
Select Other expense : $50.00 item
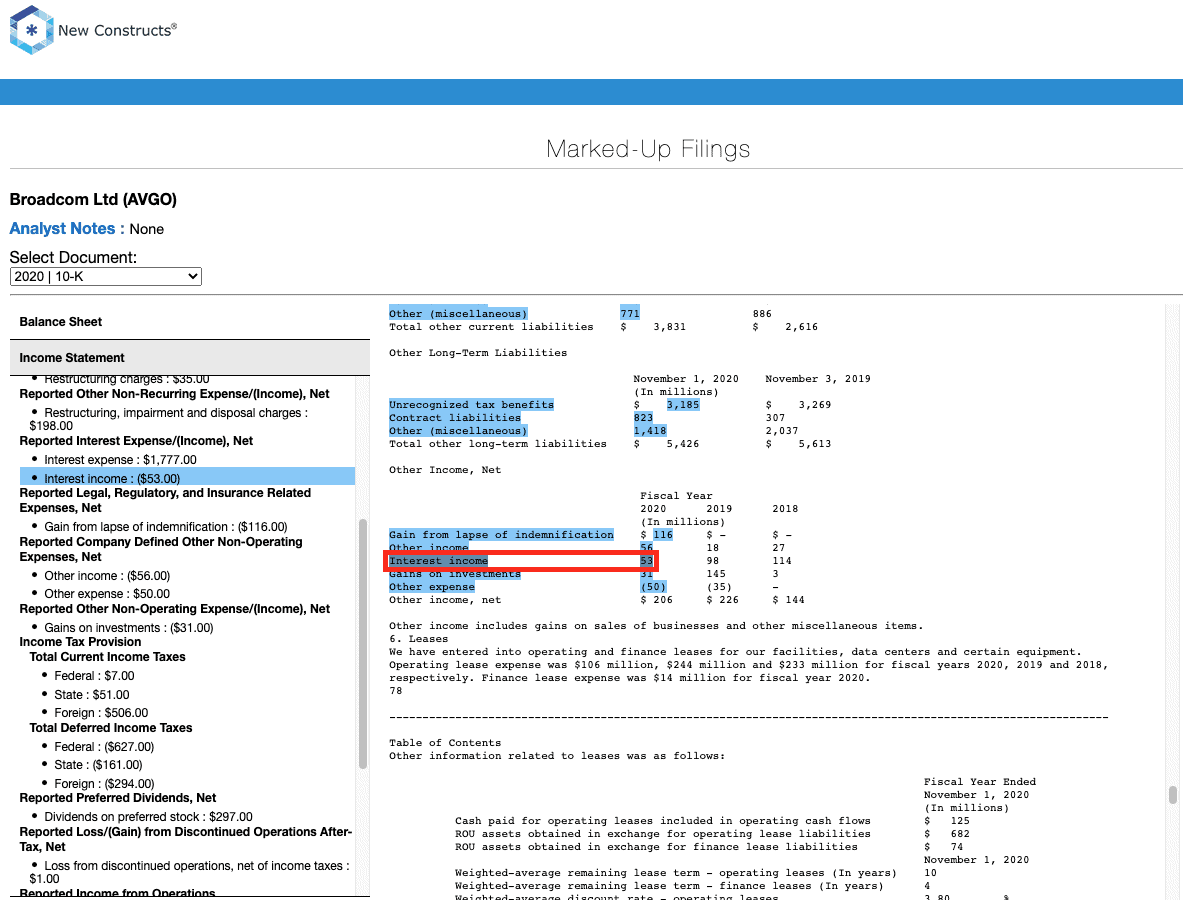tap(106, 594)
